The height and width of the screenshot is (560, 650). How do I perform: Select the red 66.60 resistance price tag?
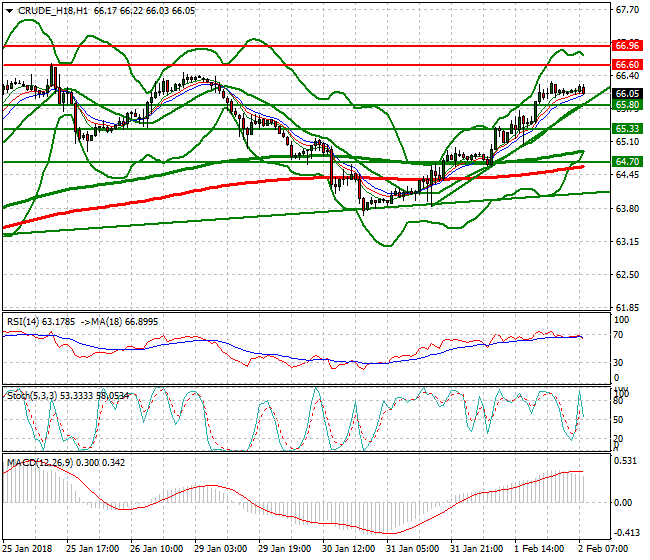point(627,64)
